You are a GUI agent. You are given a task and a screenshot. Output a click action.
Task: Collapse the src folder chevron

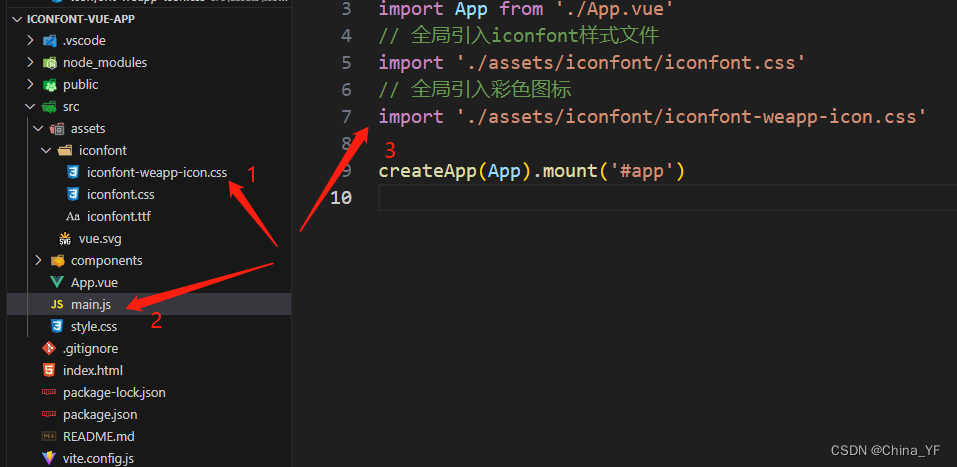click(30, 107)
